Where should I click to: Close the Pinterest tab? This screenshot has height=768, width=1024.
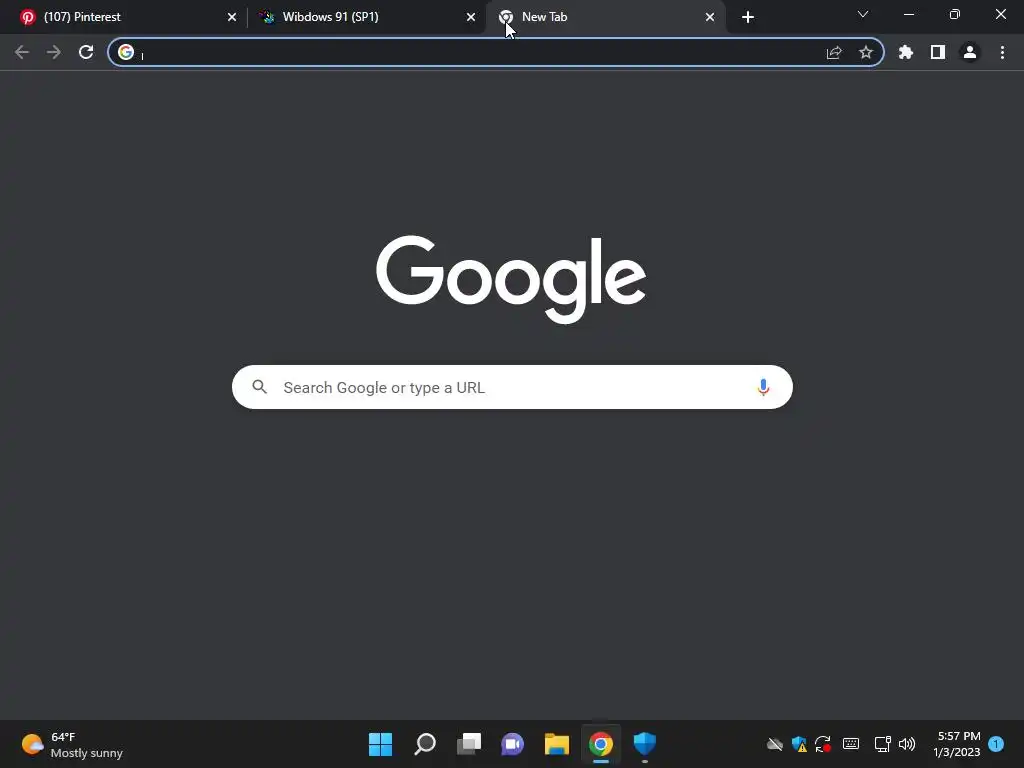[x=232, y=17]
